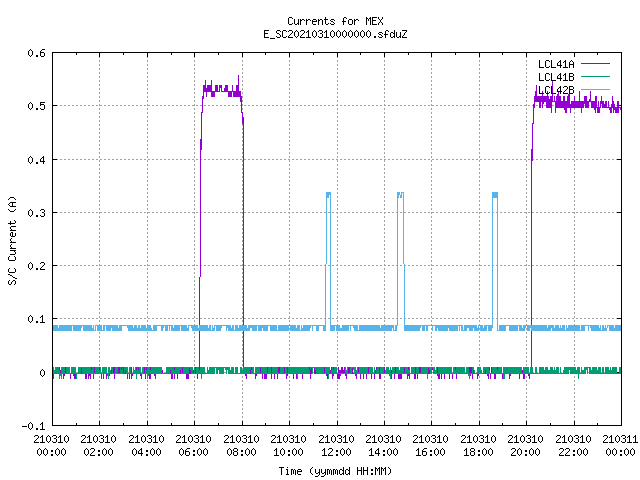Click the x-axis tick label 210310 22:00
The width and height of the screenshot is (640, 480).
point(573,446)
